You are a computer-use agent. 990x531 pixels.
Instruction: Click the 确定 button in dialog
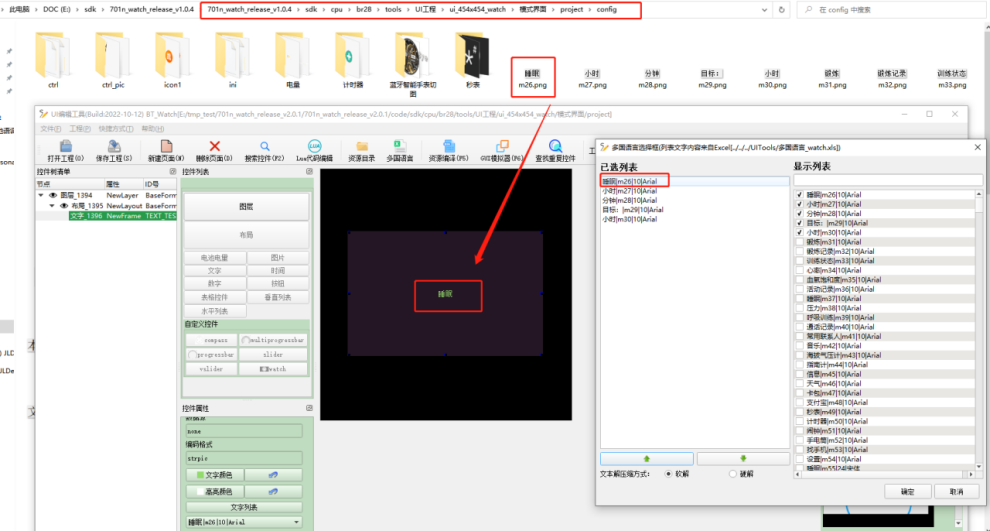click(x=907, y=491)
